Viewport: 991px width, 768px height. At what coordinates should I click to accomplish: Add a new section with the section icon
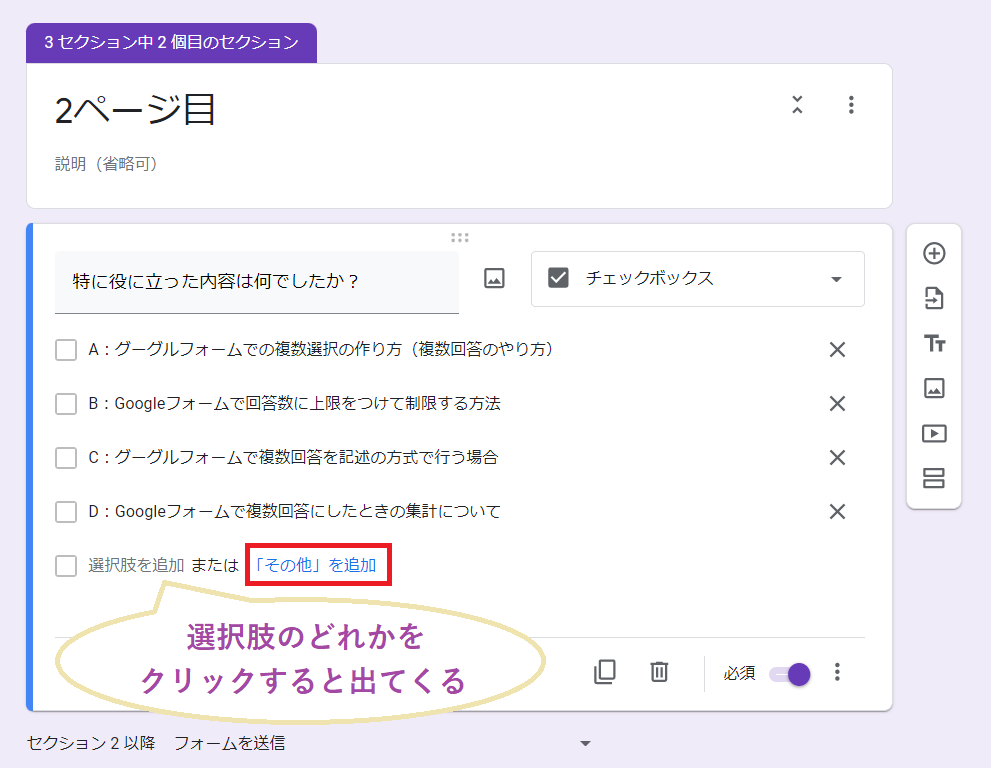(x=934, y=478)
